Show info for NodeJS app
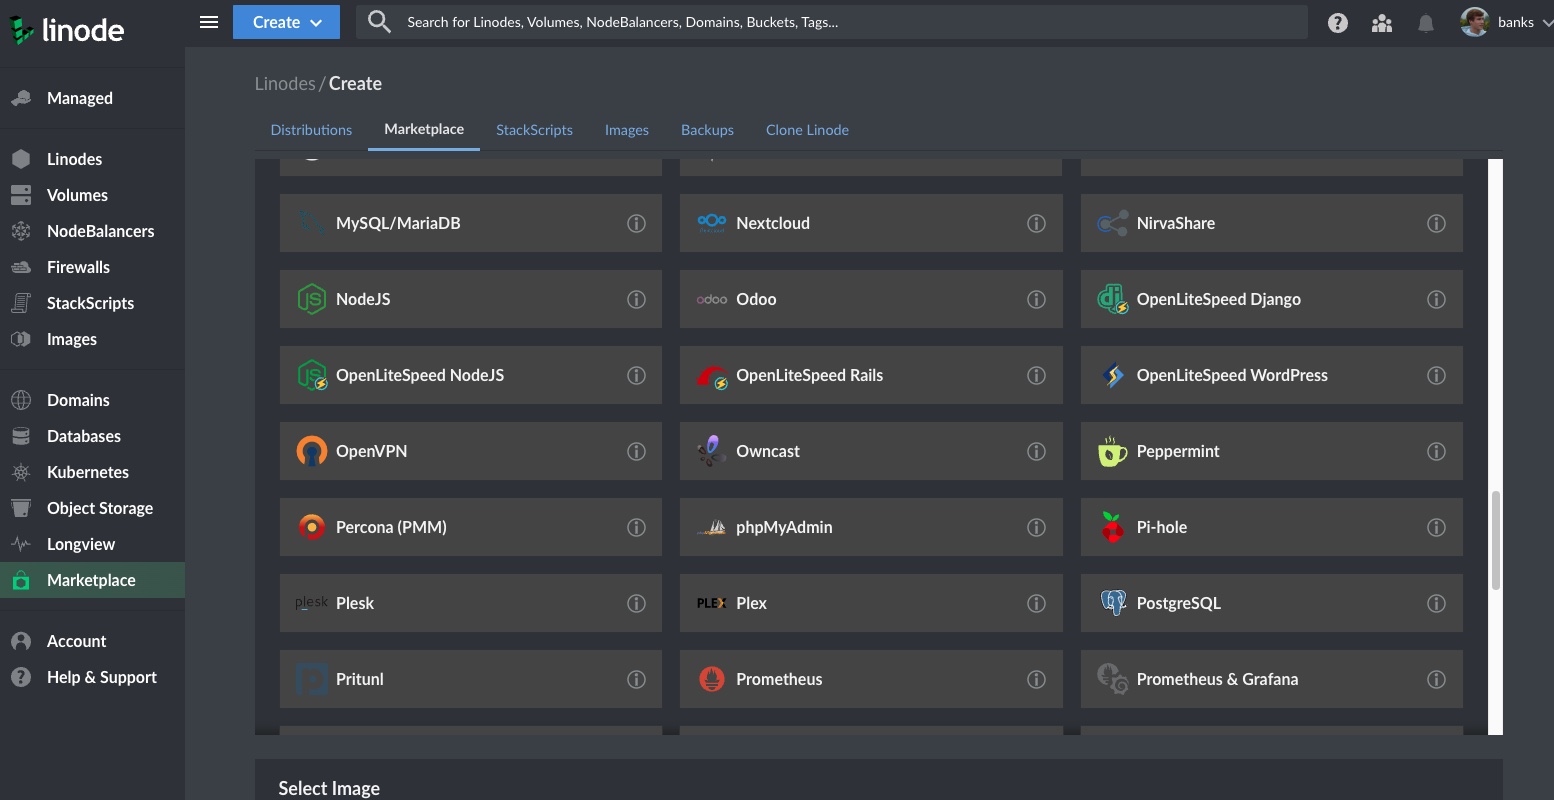Image resolution: width=1554 pixels, height=800 pixels. pyautogui.click(x=636, y=299)
